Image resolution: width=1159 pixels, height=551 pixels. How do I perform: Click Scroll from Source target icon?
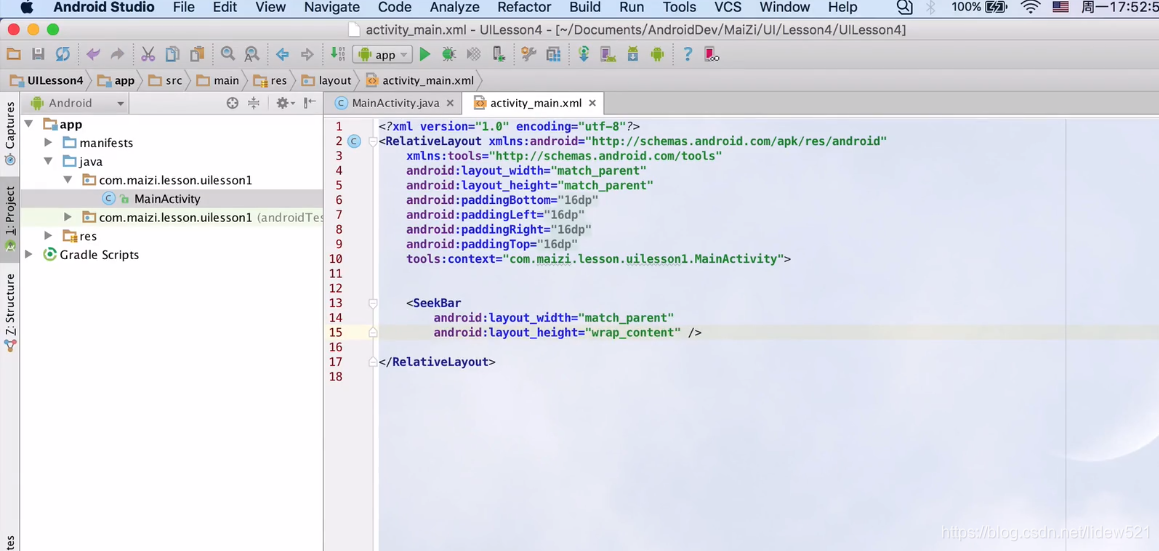[232, 104]
